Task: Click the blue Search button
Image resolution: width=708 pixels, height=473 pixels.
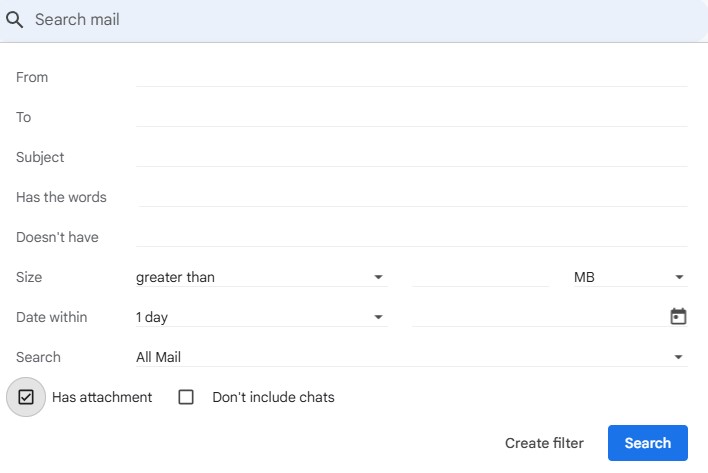Action: click(x=647, y=443)
